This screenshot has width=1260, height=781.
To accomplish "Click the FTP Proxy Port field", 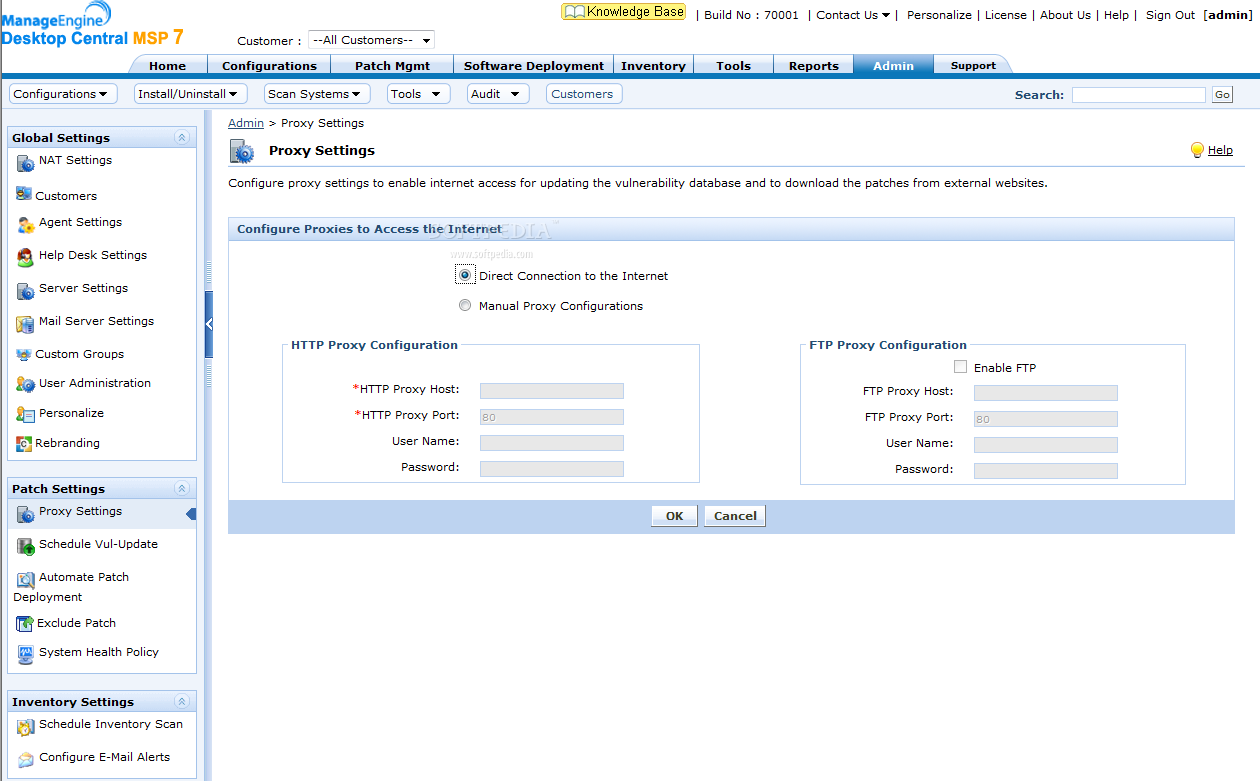I will click(x=1046, y=419).
